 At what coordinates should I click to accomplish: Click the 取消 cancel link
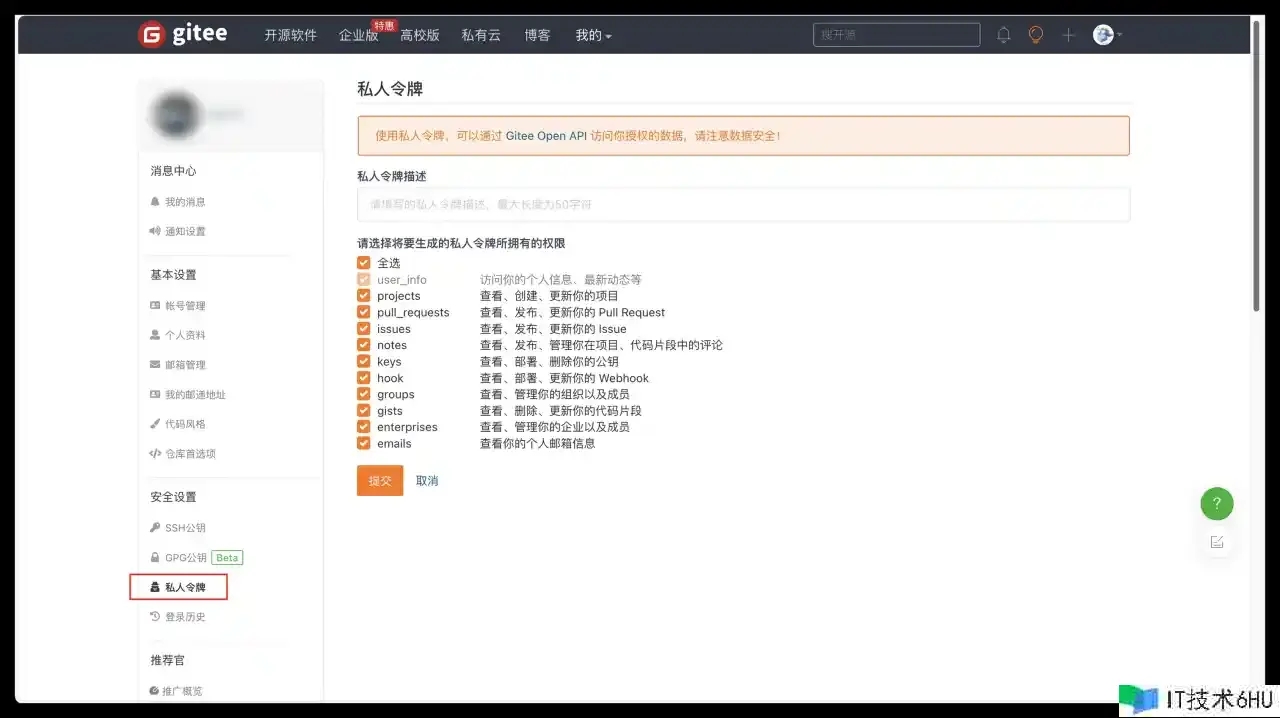coord(427,481)
